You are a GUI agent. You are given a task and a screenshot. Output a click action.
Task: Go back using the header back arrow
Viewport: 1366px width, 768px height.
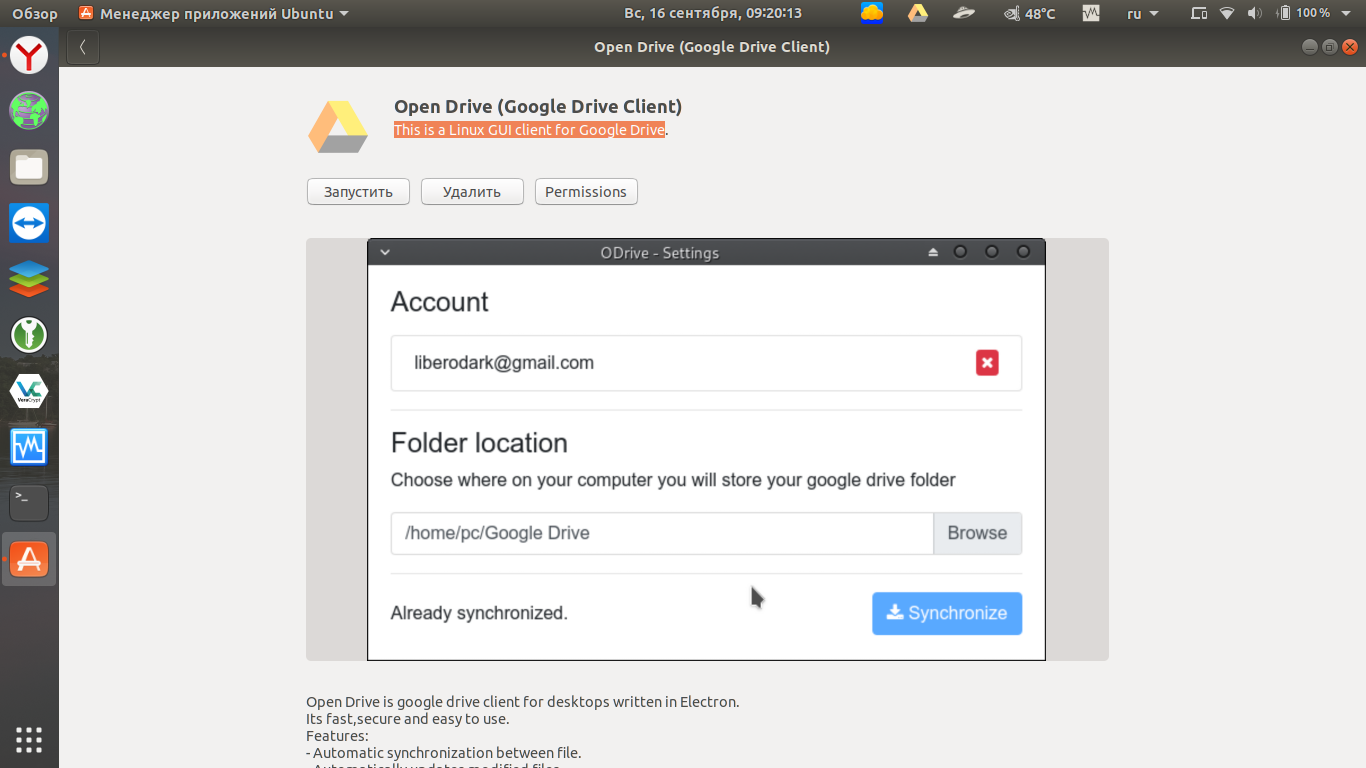click(x=83, y=47)
